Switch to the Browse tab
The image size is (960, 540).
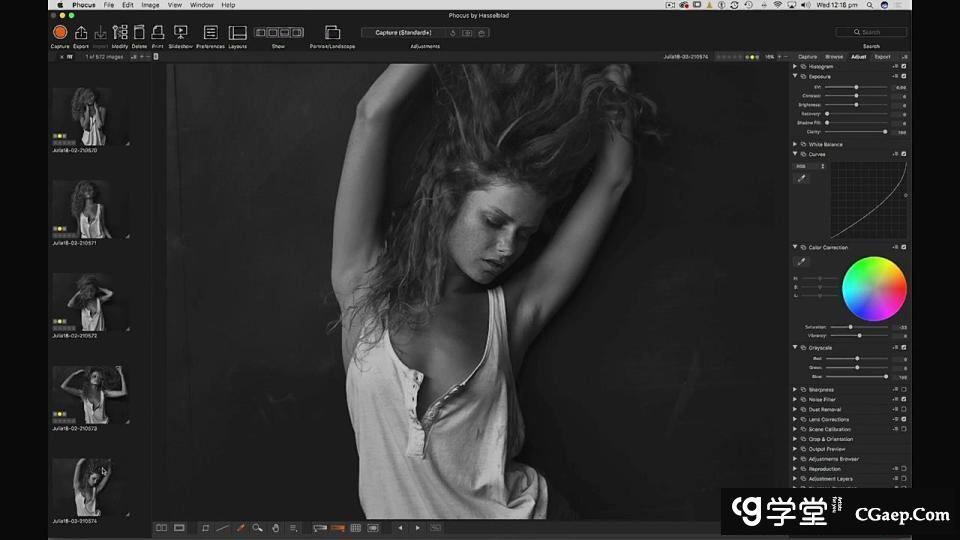pos(834,57)
